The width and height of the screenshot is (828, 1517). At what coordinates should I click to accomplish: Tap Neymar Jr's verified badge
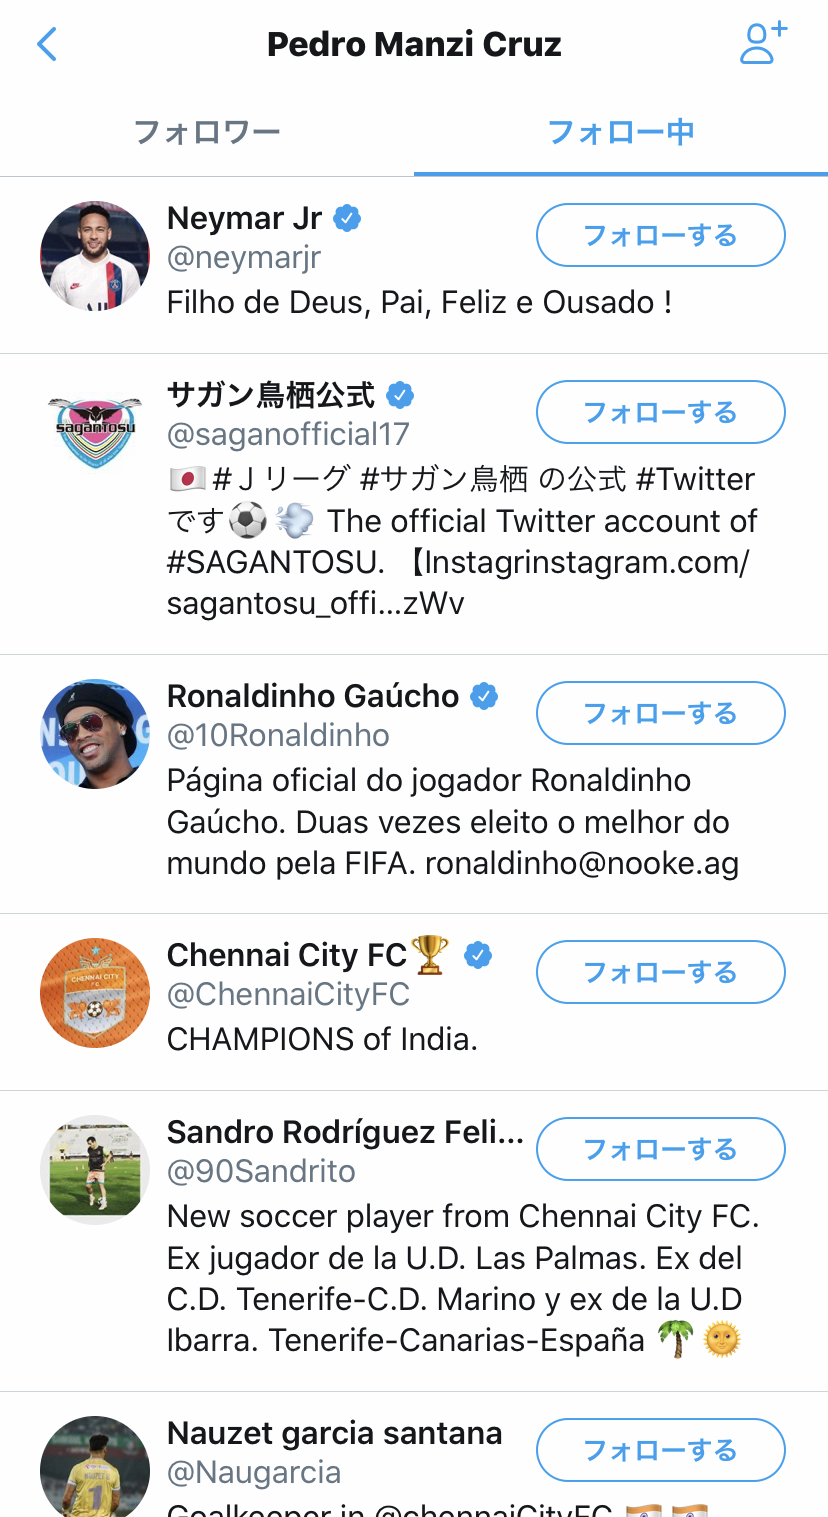pos(347,218)
